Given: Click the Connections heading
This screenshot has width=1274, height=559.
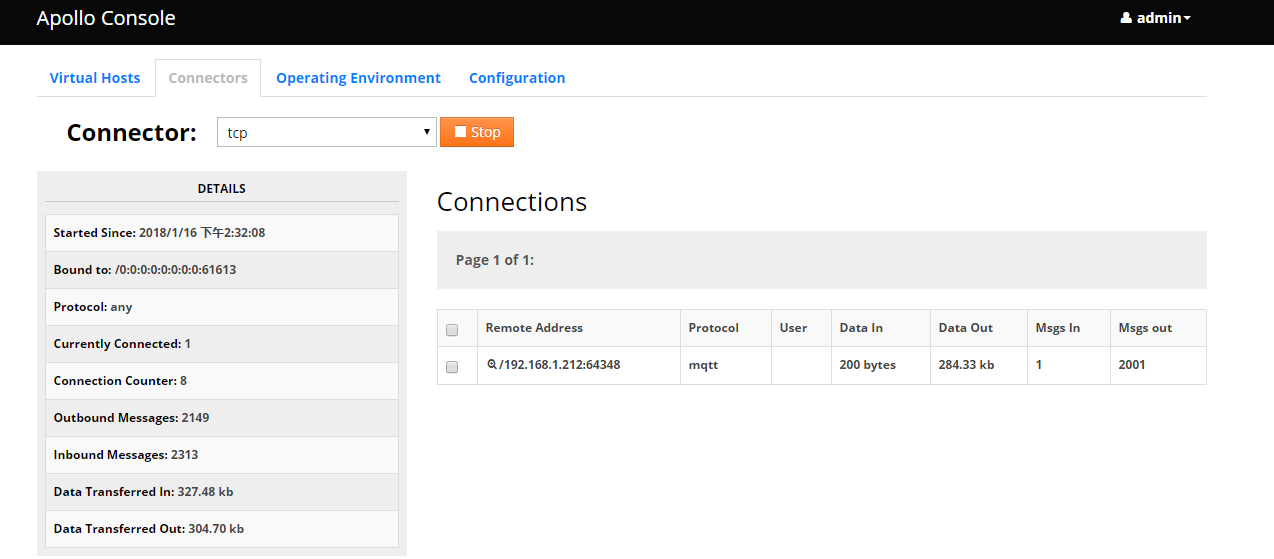Looking at the screenshot, I should tap(512, 202).
